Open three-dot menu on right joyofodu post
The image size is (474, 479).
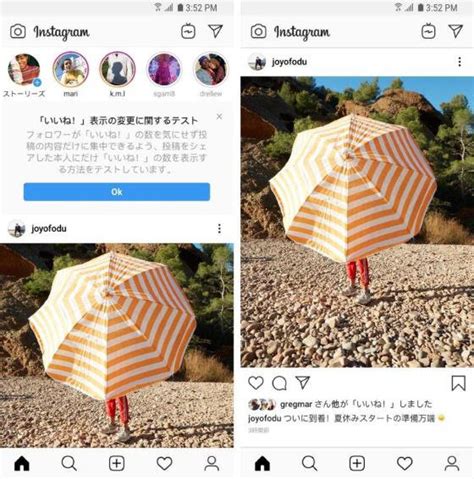click(x=459, y=62)
